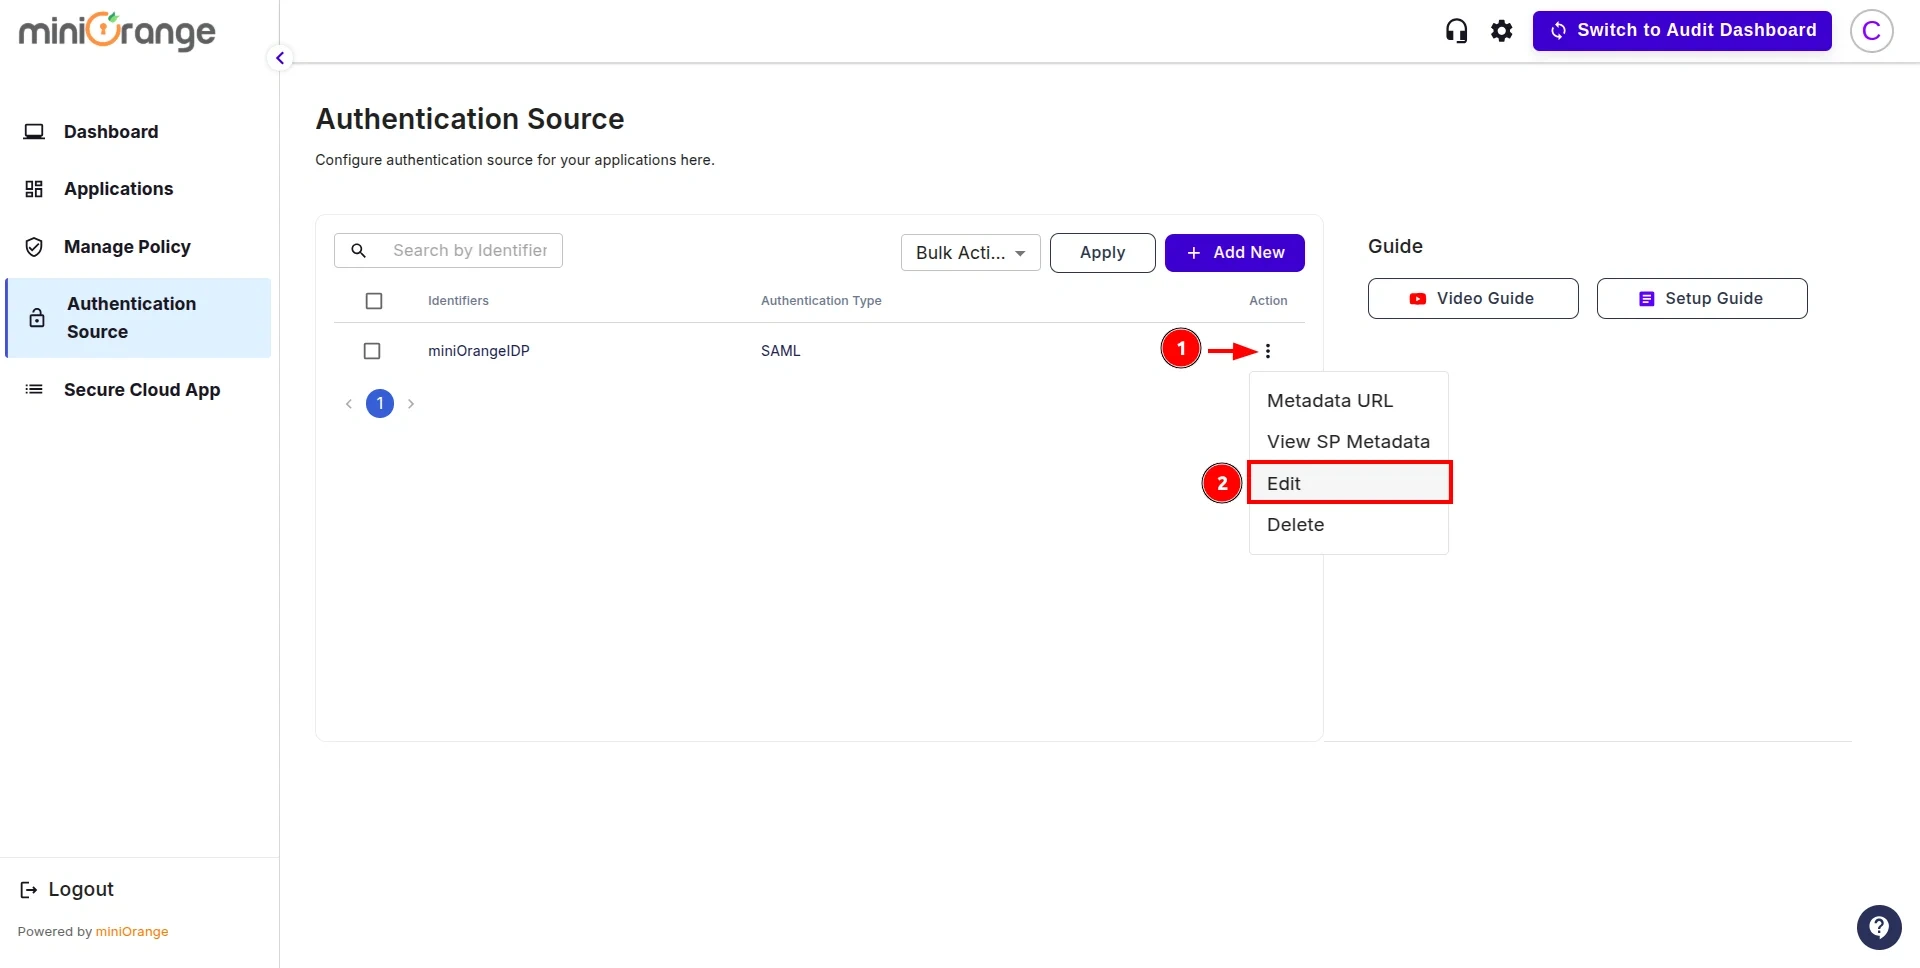This screenshot has width=1920, height=968.
Task: Open the settings gear icon
Action: pos(1502,30)
